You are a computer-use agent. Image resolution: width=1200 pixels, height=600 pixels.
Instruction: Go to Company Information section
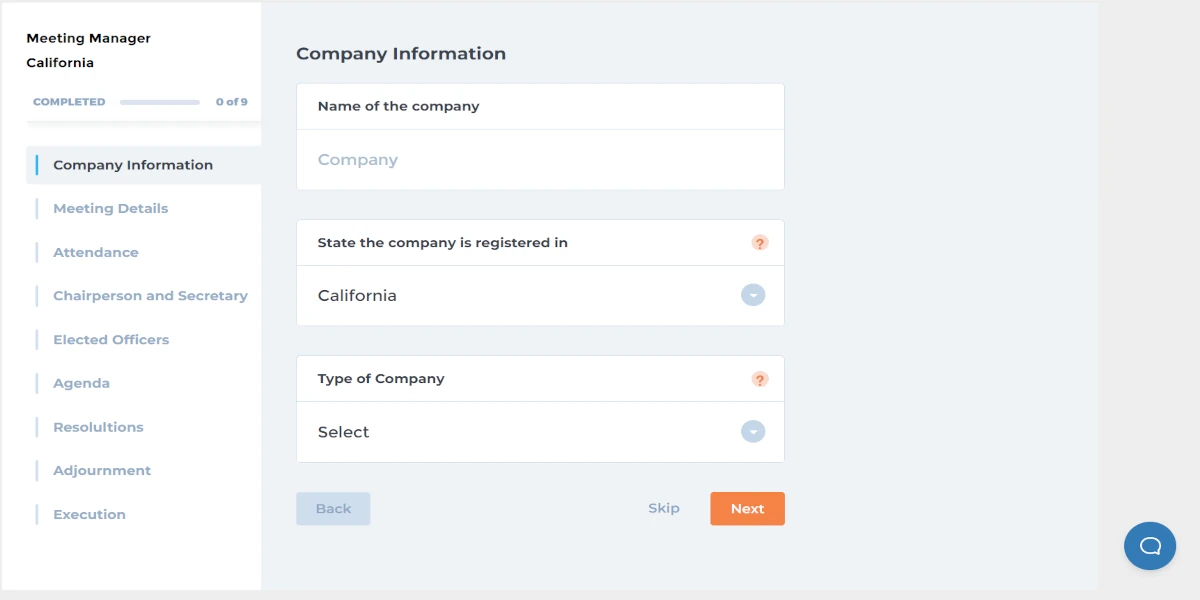133,165
